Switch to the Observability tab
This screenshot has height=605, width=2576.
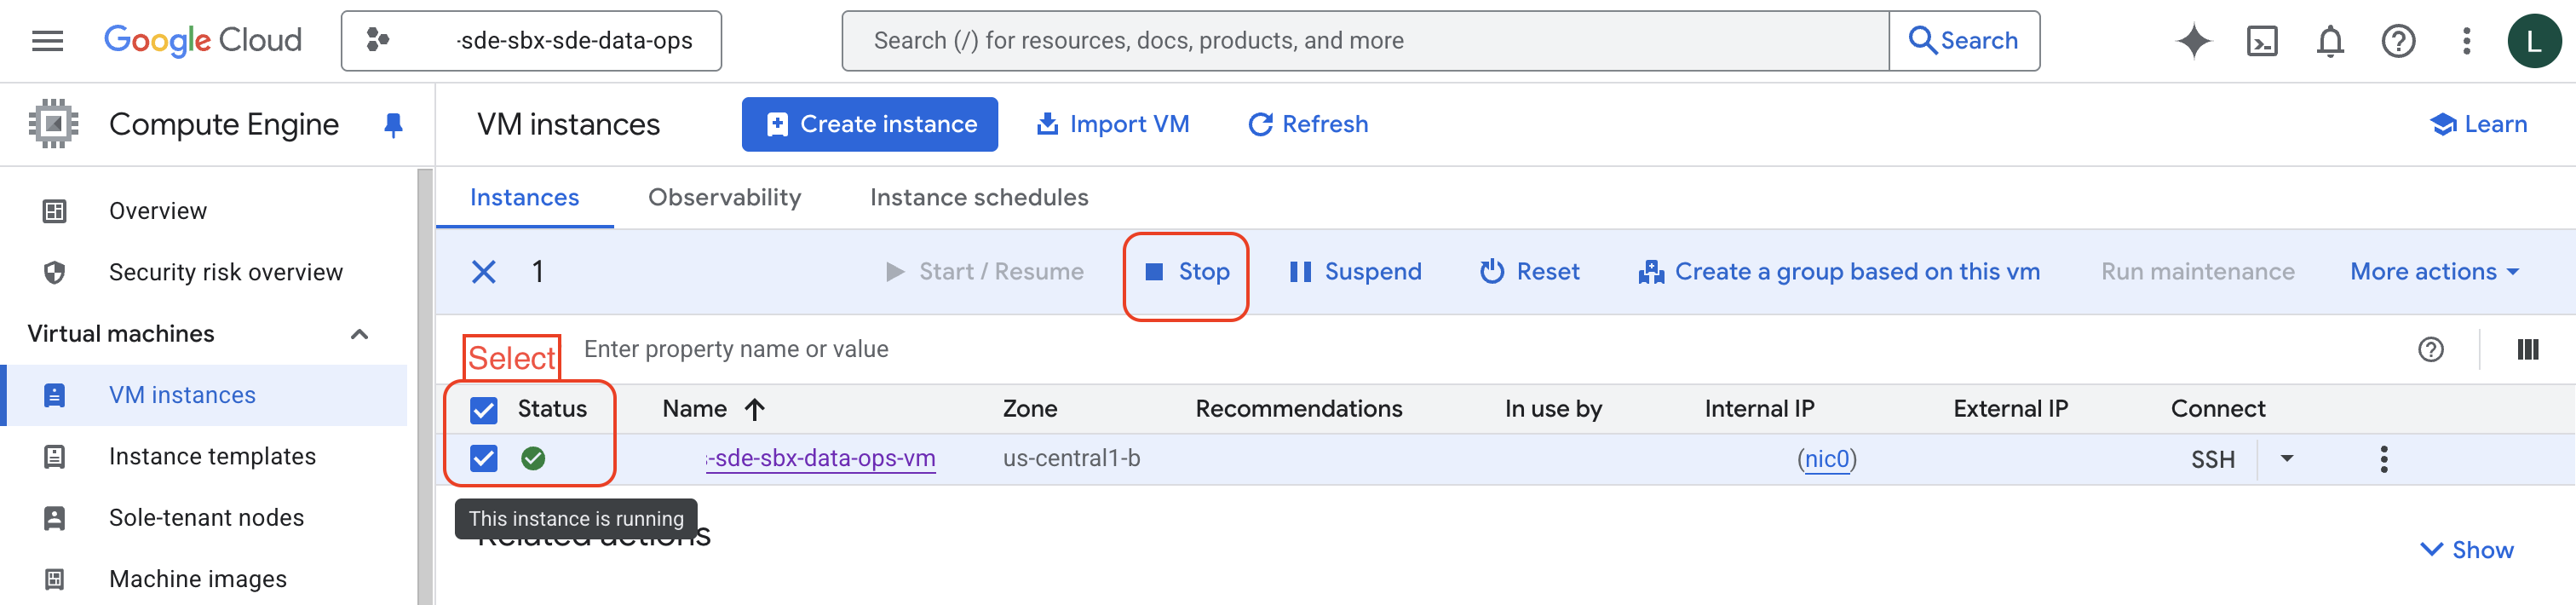(x=724, y=198)
